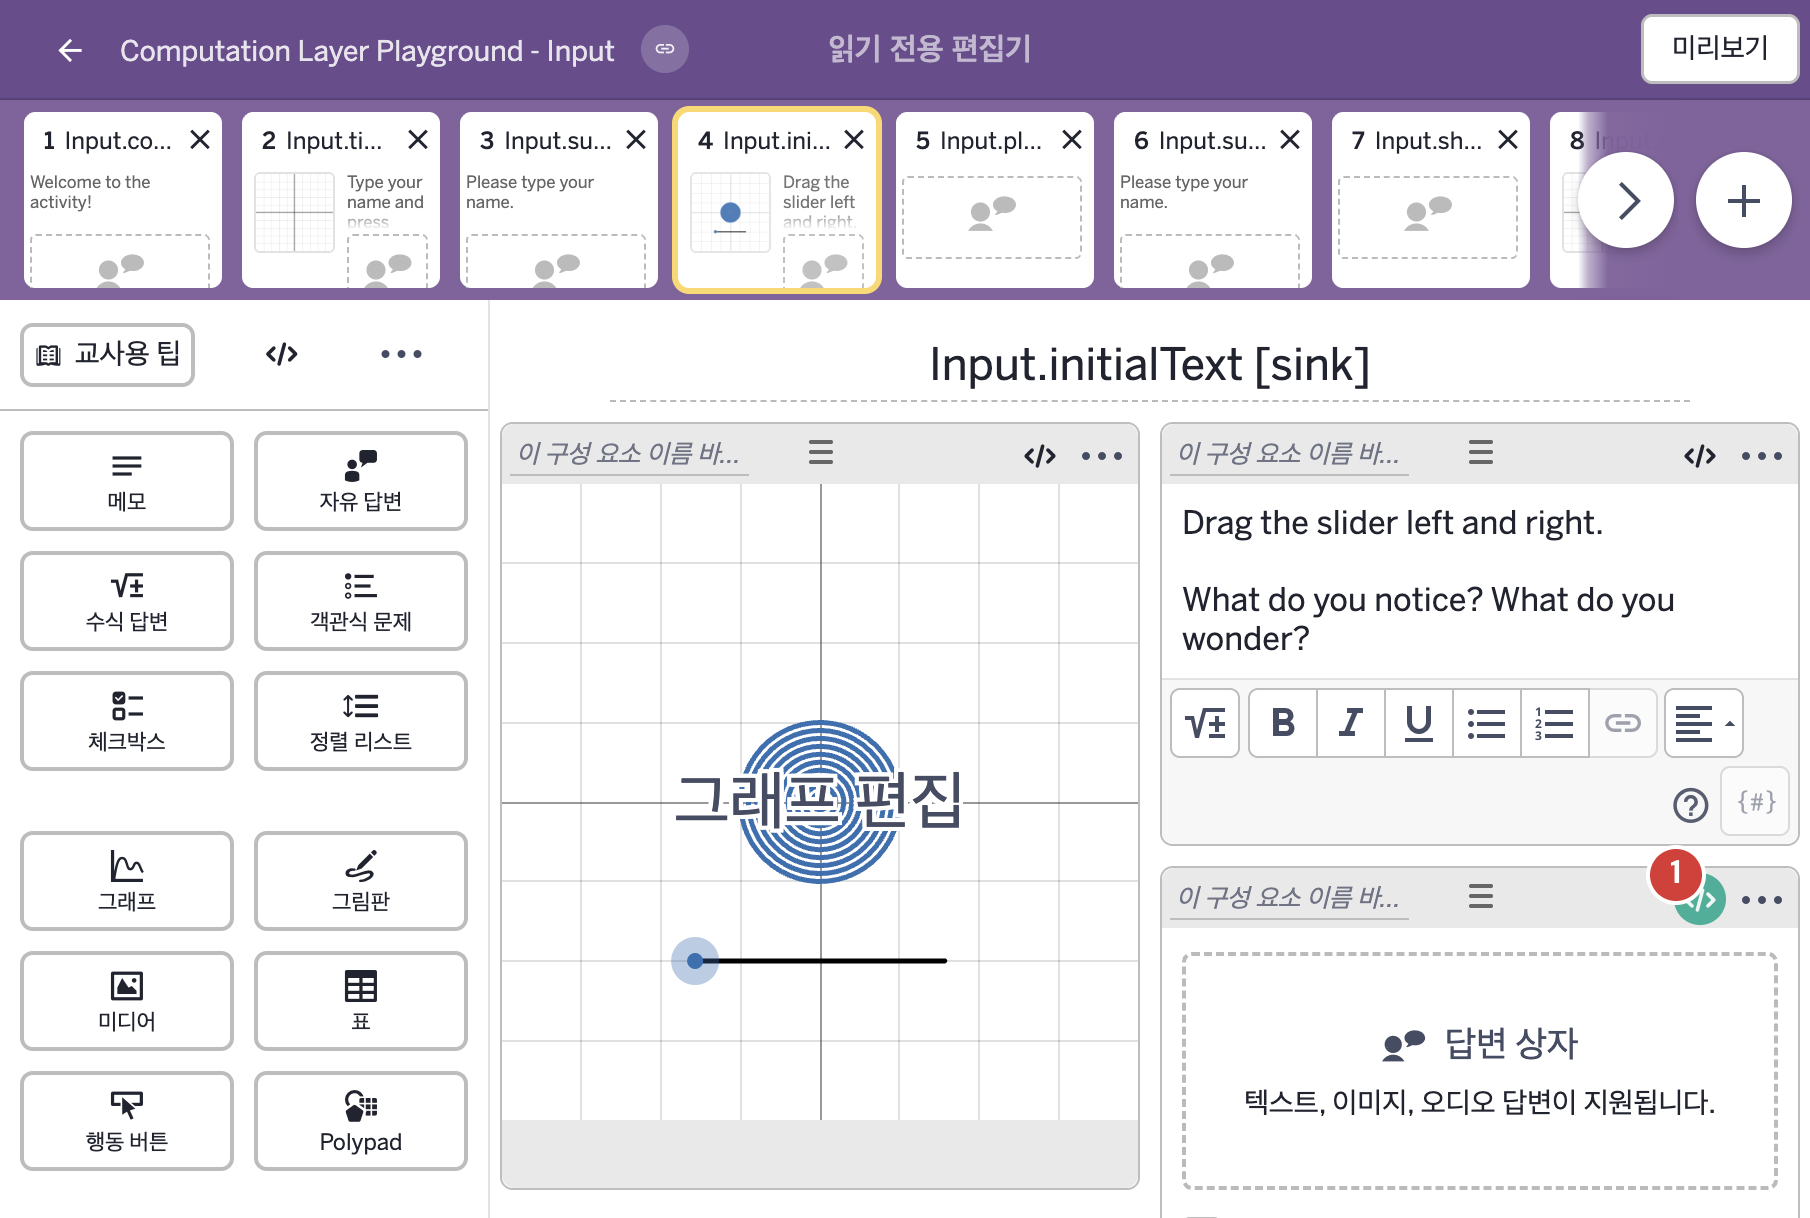Add a 체크박스 checkbox component
The image size is (1810, 1218).
(x=127, y=721)
